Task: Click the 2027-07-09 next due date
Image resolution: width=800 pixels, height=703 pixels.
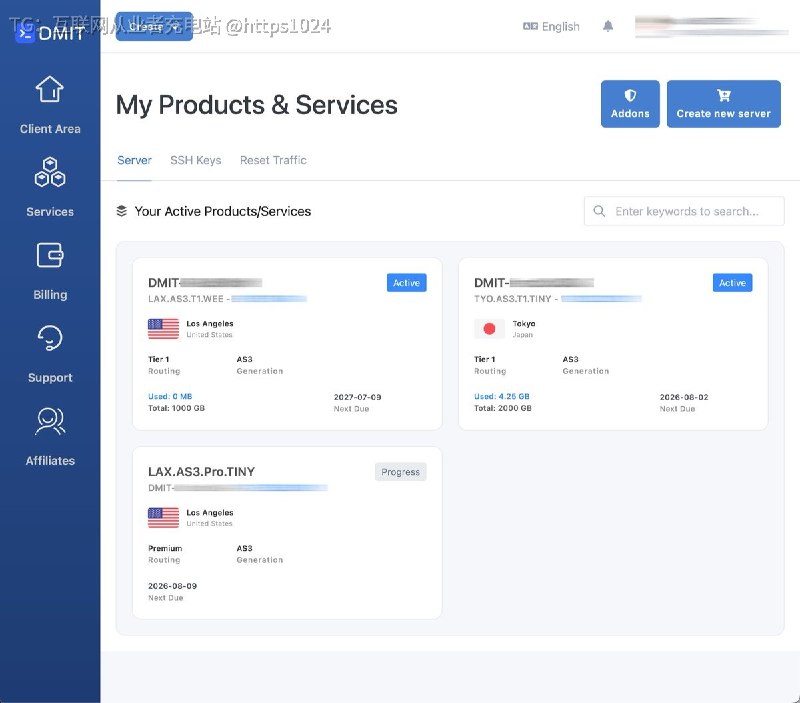Action: coord(357,397)
